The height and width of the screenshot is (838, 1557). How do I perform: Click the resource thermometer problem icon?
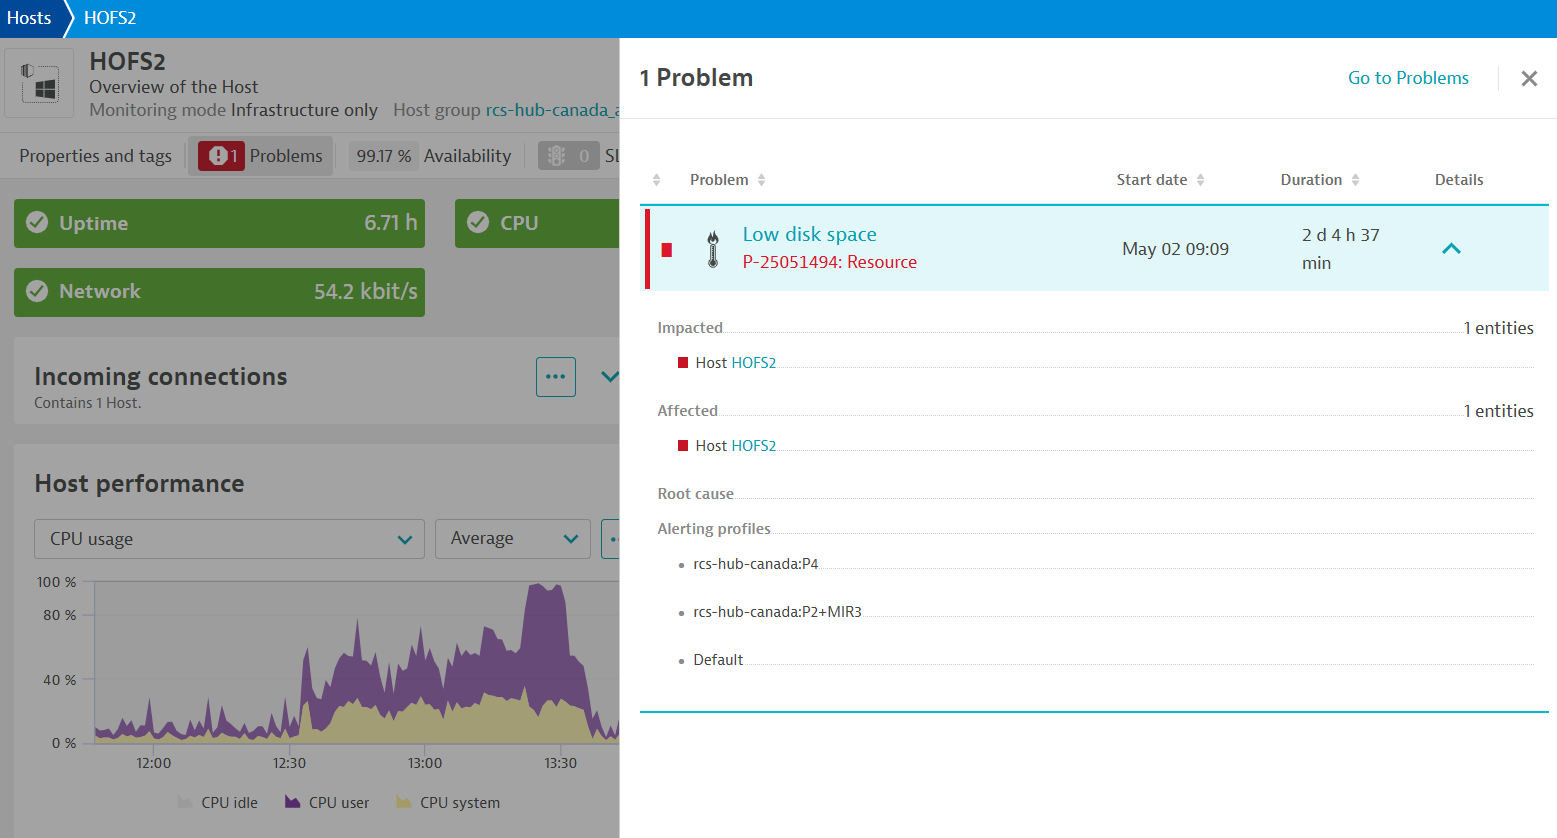(x=713, y=249)
